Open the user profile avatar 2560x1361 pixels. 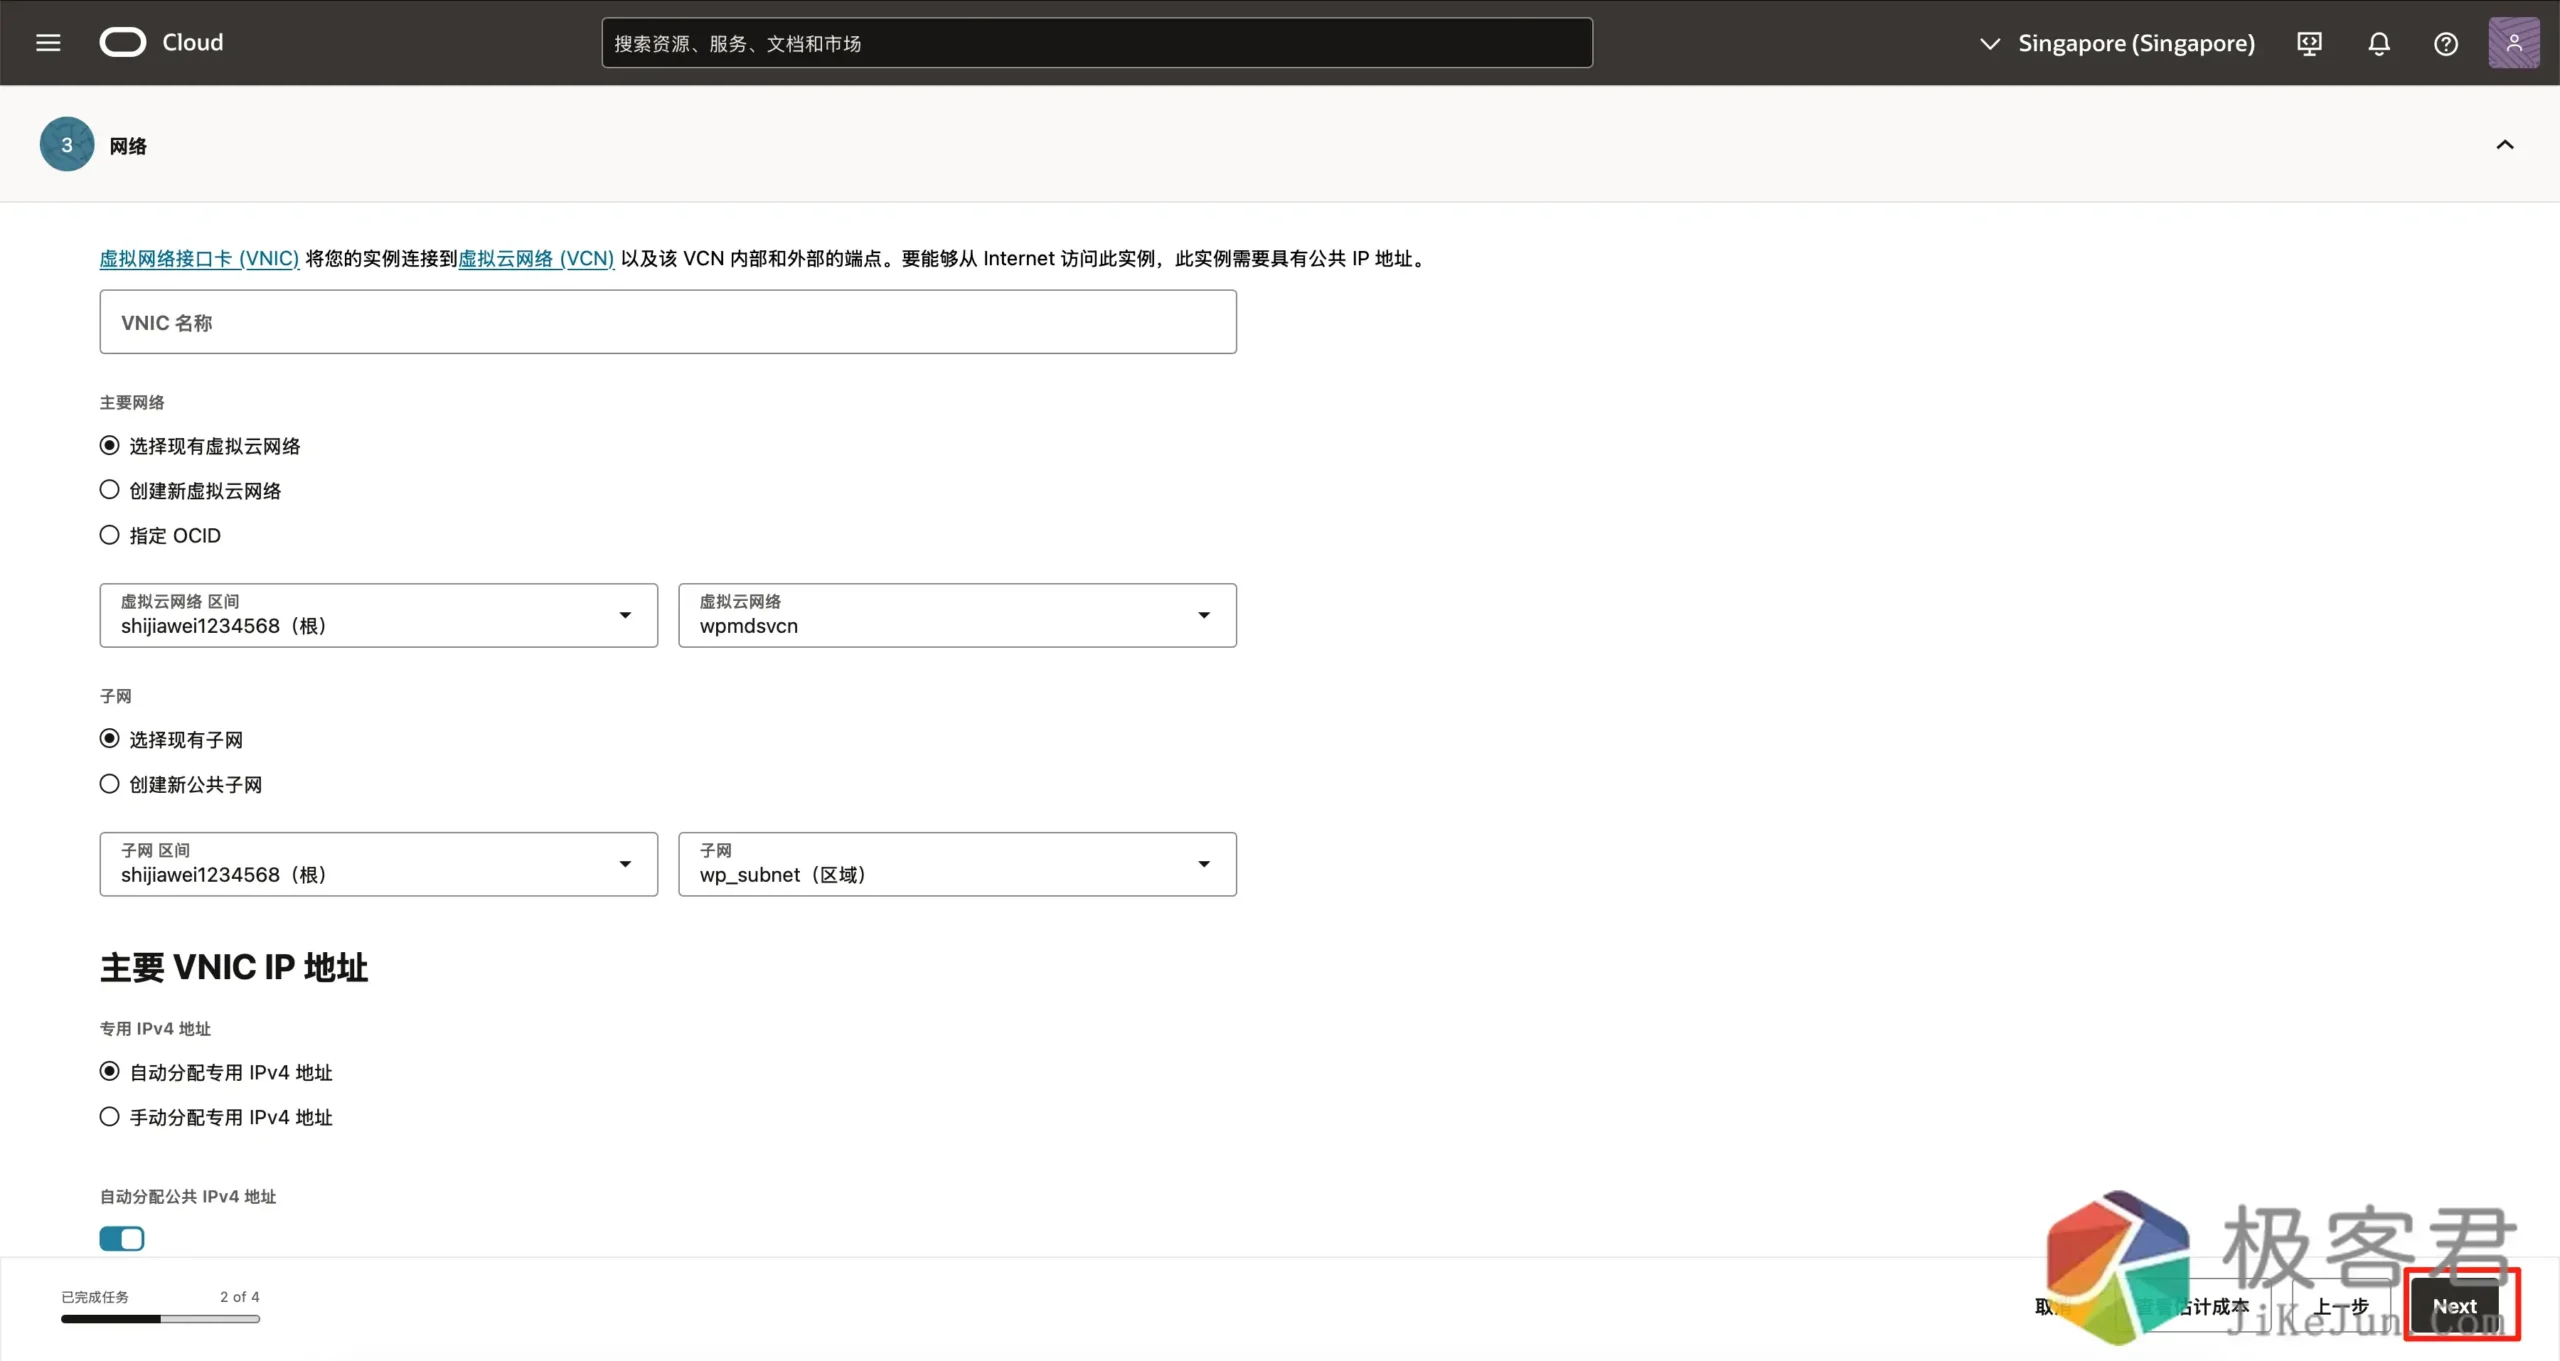click(x=2514, y=43)
